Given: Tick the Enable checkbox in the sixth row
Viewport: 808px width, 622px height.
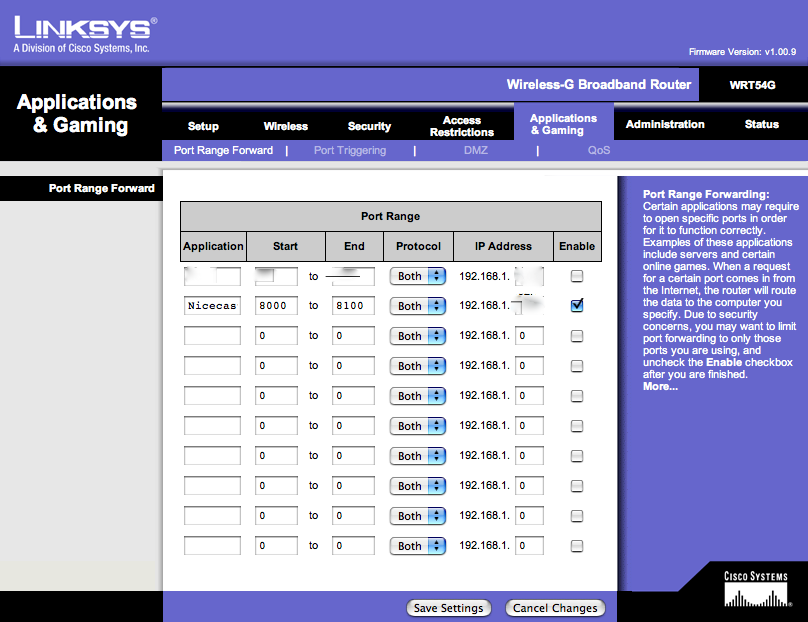Looking at the screenshot, I should tap(577, 426).
